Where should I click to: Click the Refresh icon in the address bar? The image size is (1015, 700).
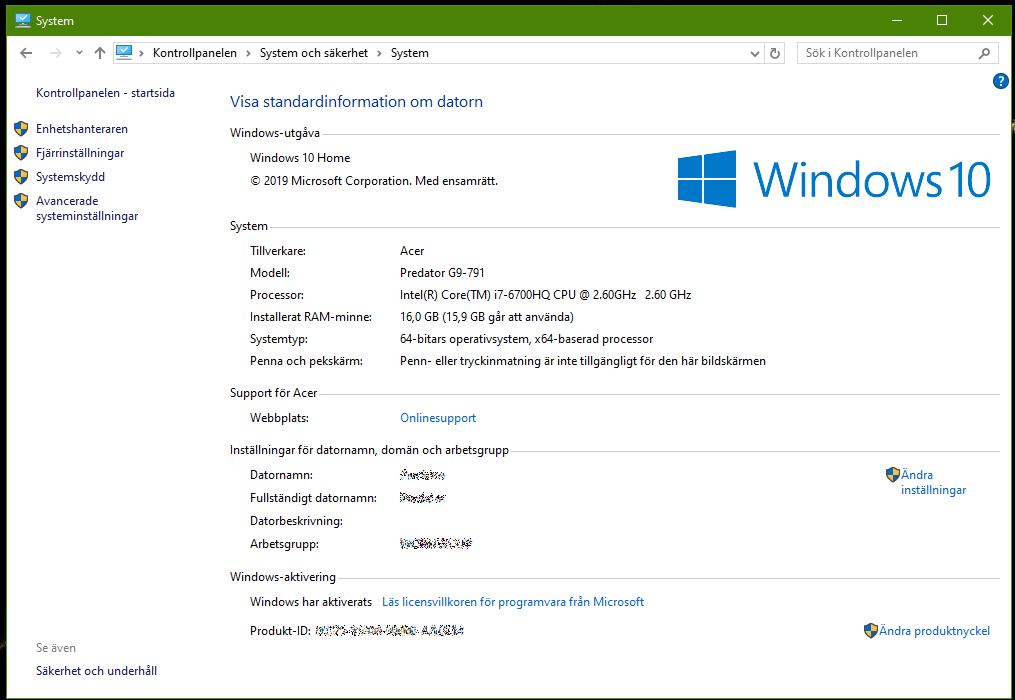point(774,52)
